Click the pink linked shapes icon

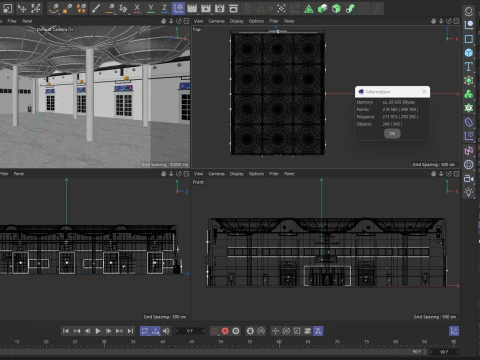(x=469, y=150)
